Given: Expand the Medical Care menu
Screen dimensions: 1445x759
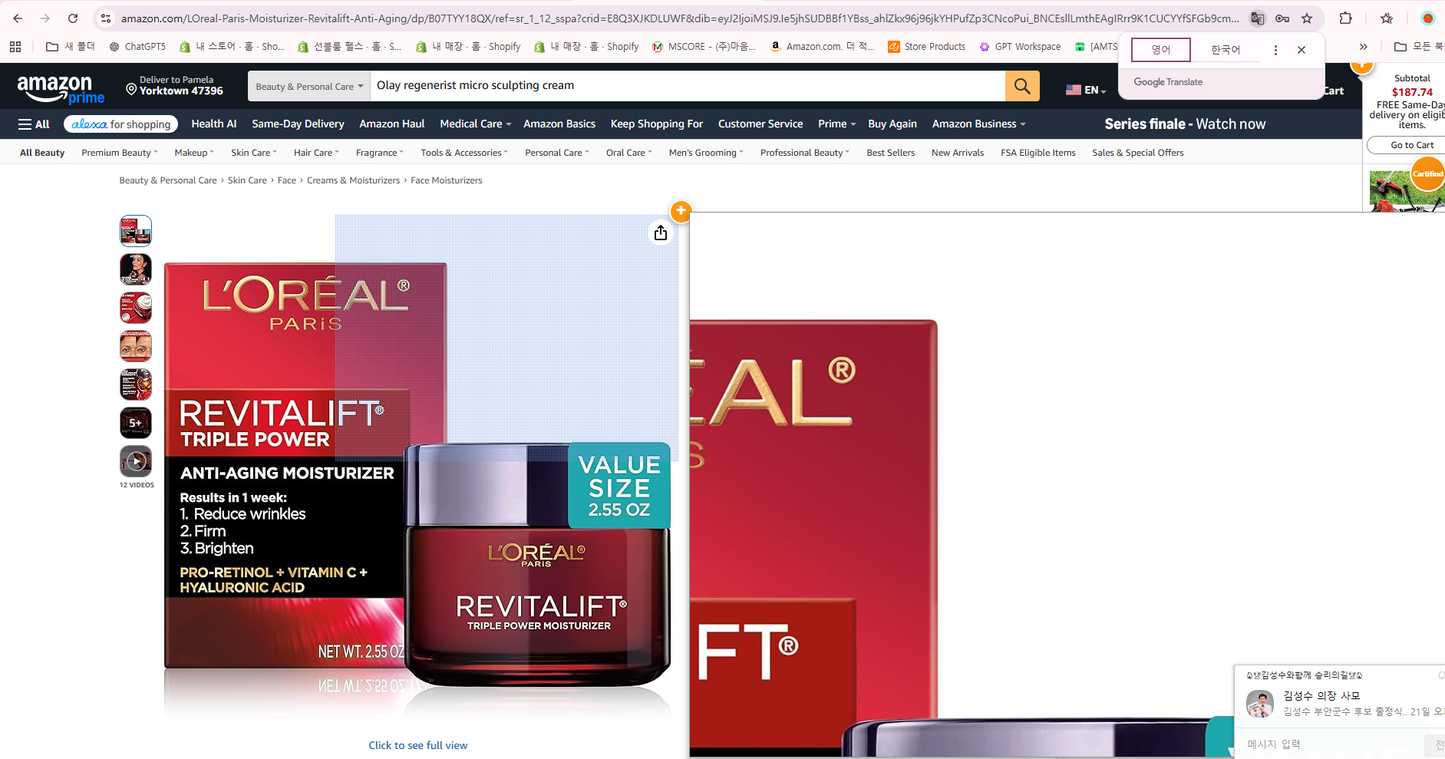Looking at the screenshot, I should [x=475, y=124].
